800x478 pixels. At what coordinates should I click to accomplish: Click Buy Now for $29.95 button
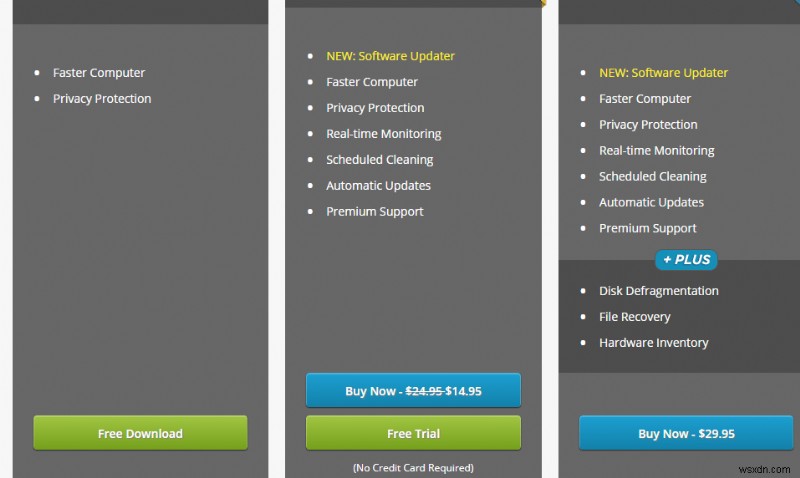(x=686, y=433)
